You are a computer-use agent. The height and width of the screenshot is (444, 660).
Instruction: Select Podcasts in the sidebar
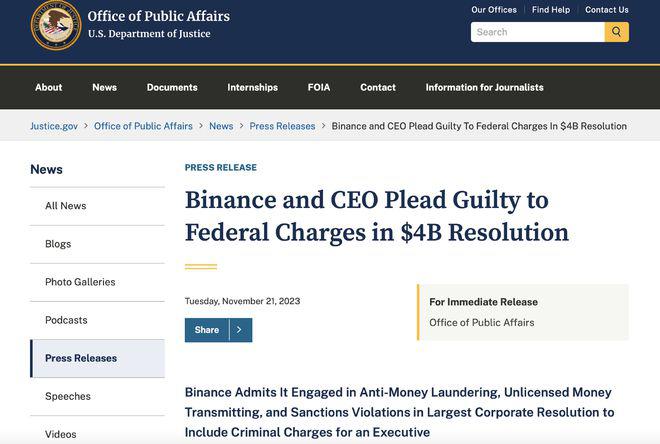coord(66,320)
